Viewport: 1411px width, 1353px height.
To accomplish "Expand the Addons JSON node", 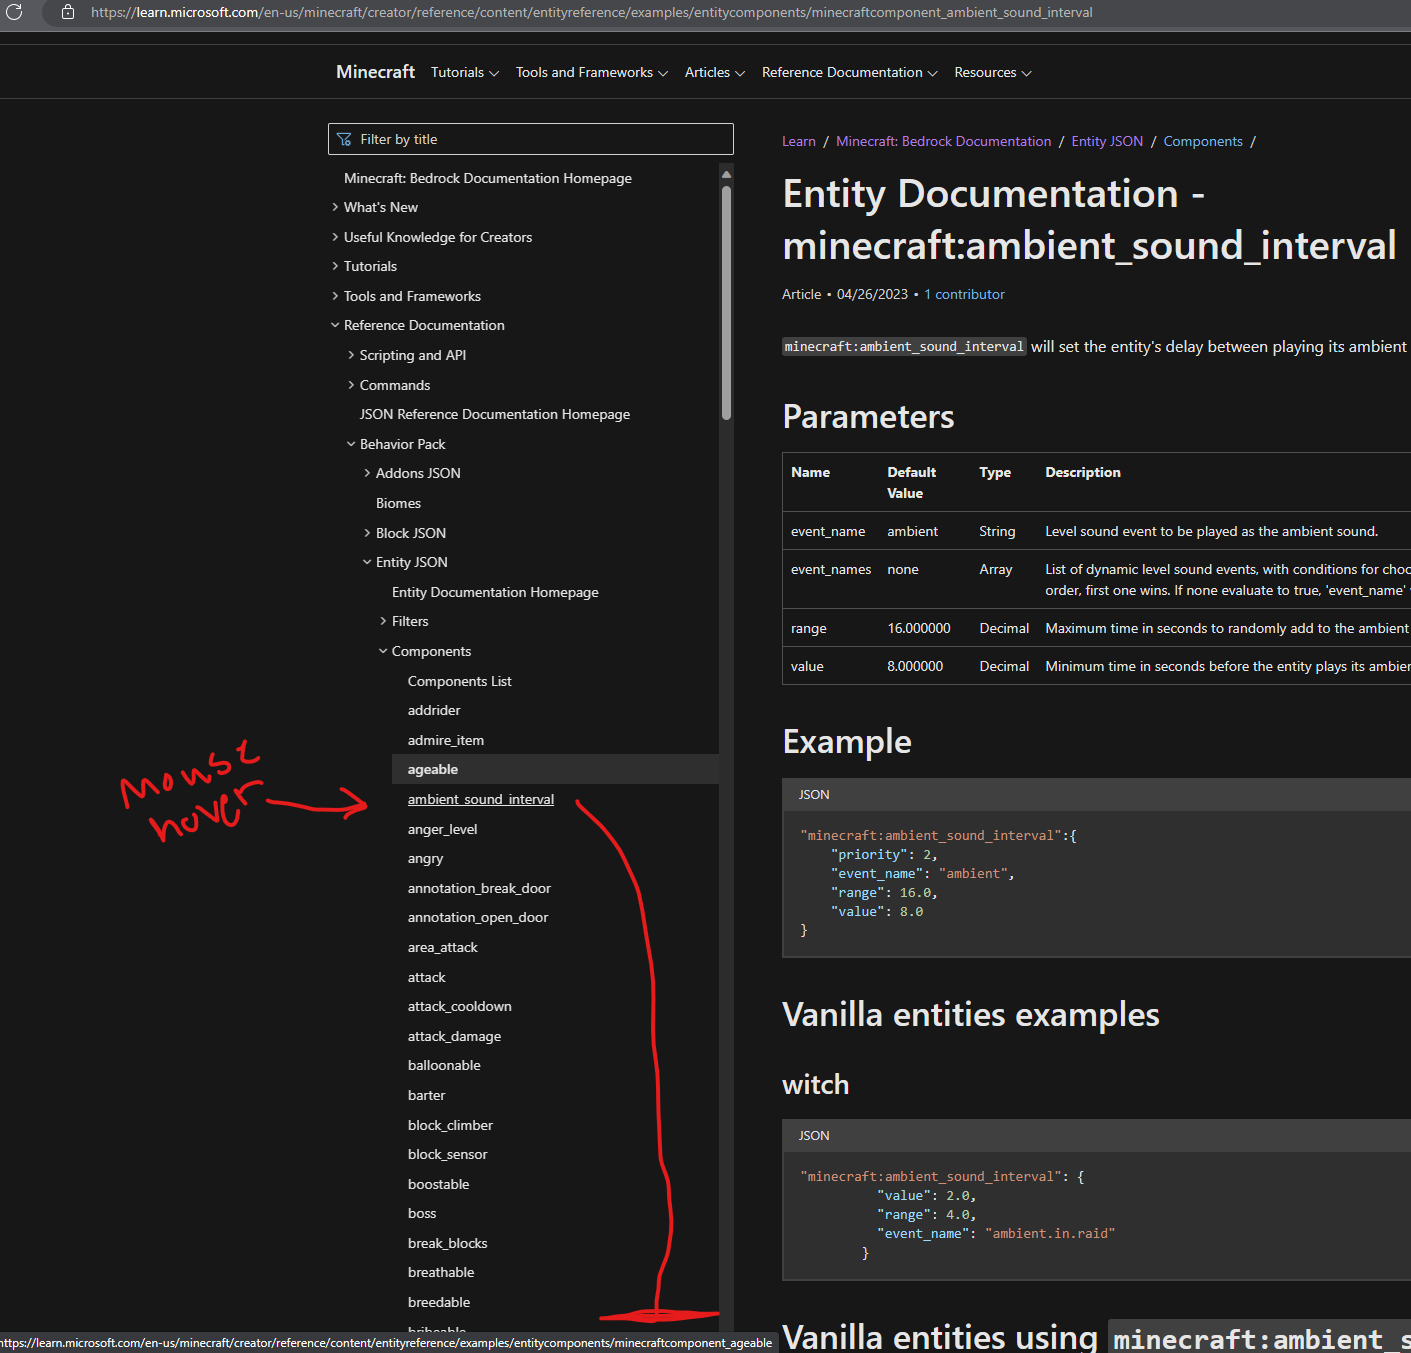I will (x=367, y=473).
